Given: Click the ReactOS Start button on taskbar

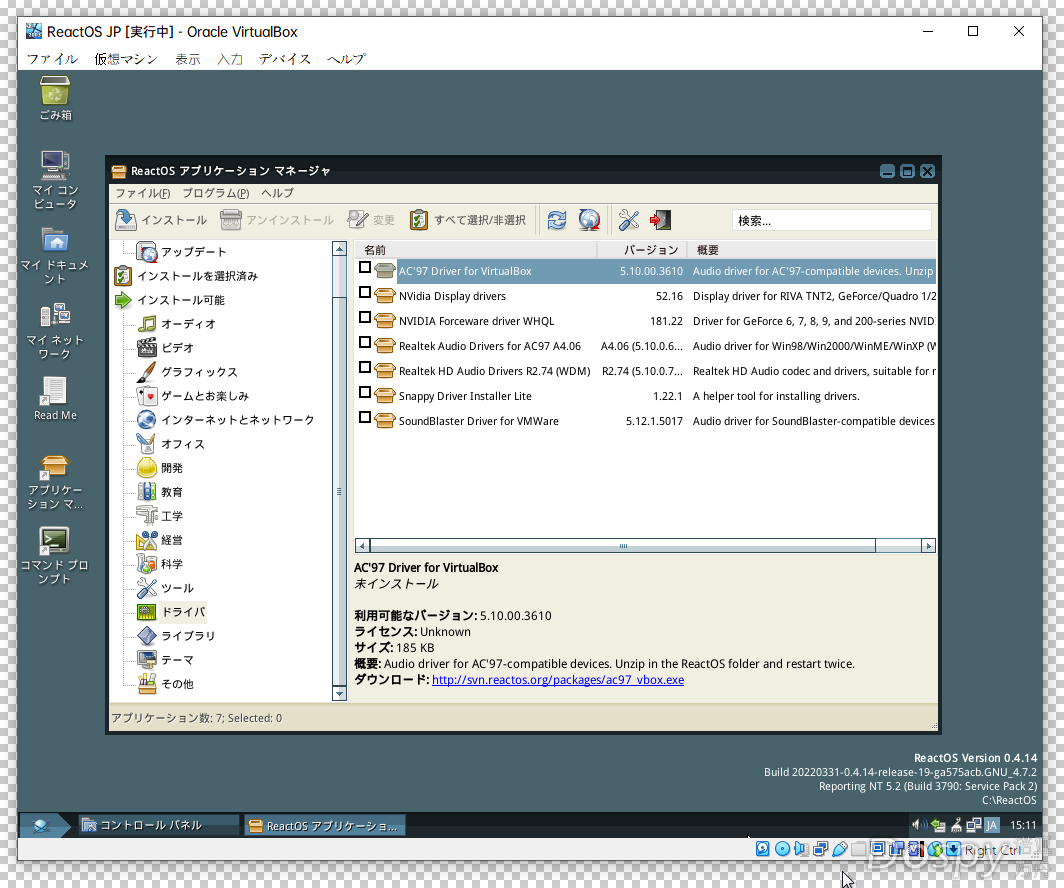Looking at the screenshot, I should tap(44, 825).
